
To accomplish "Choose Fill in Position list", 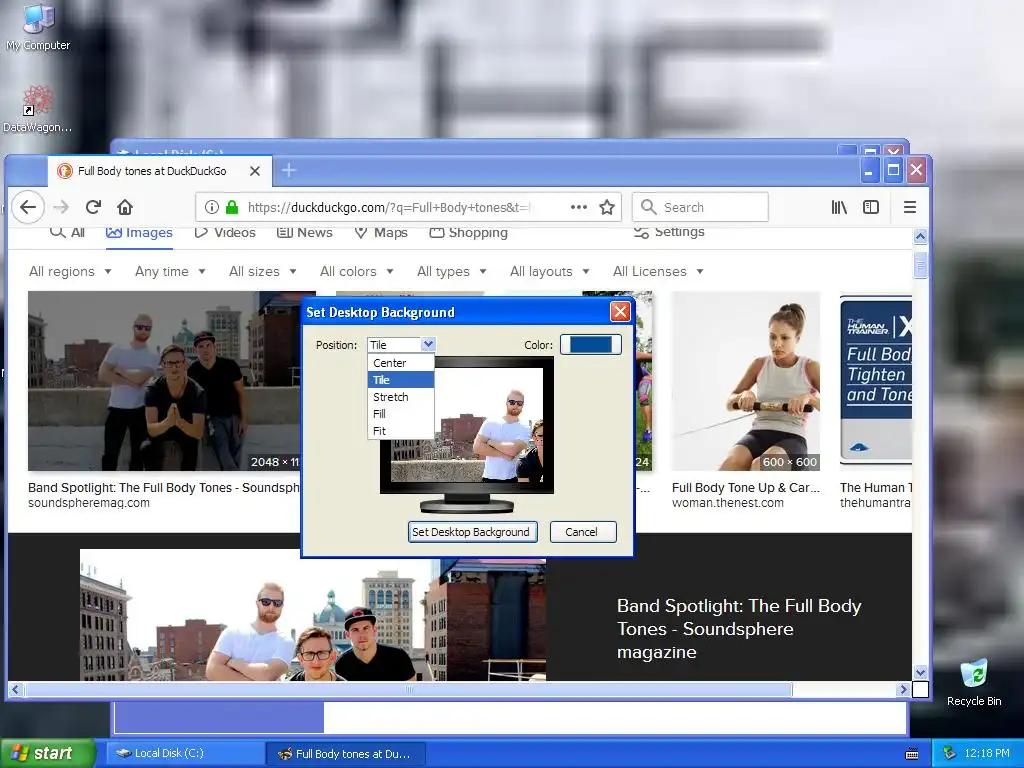I will click(401, 414).
